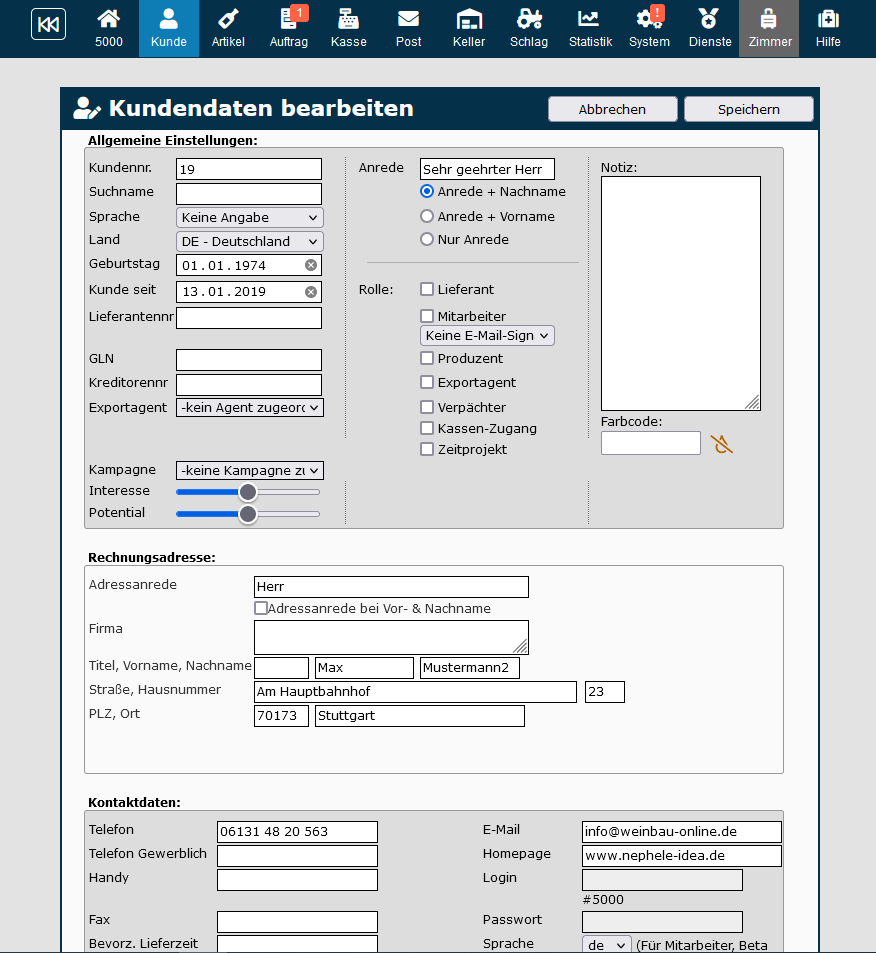Open the Post envelope icon
This screenshot has height=953, width=876.
[x=408, y=19]
